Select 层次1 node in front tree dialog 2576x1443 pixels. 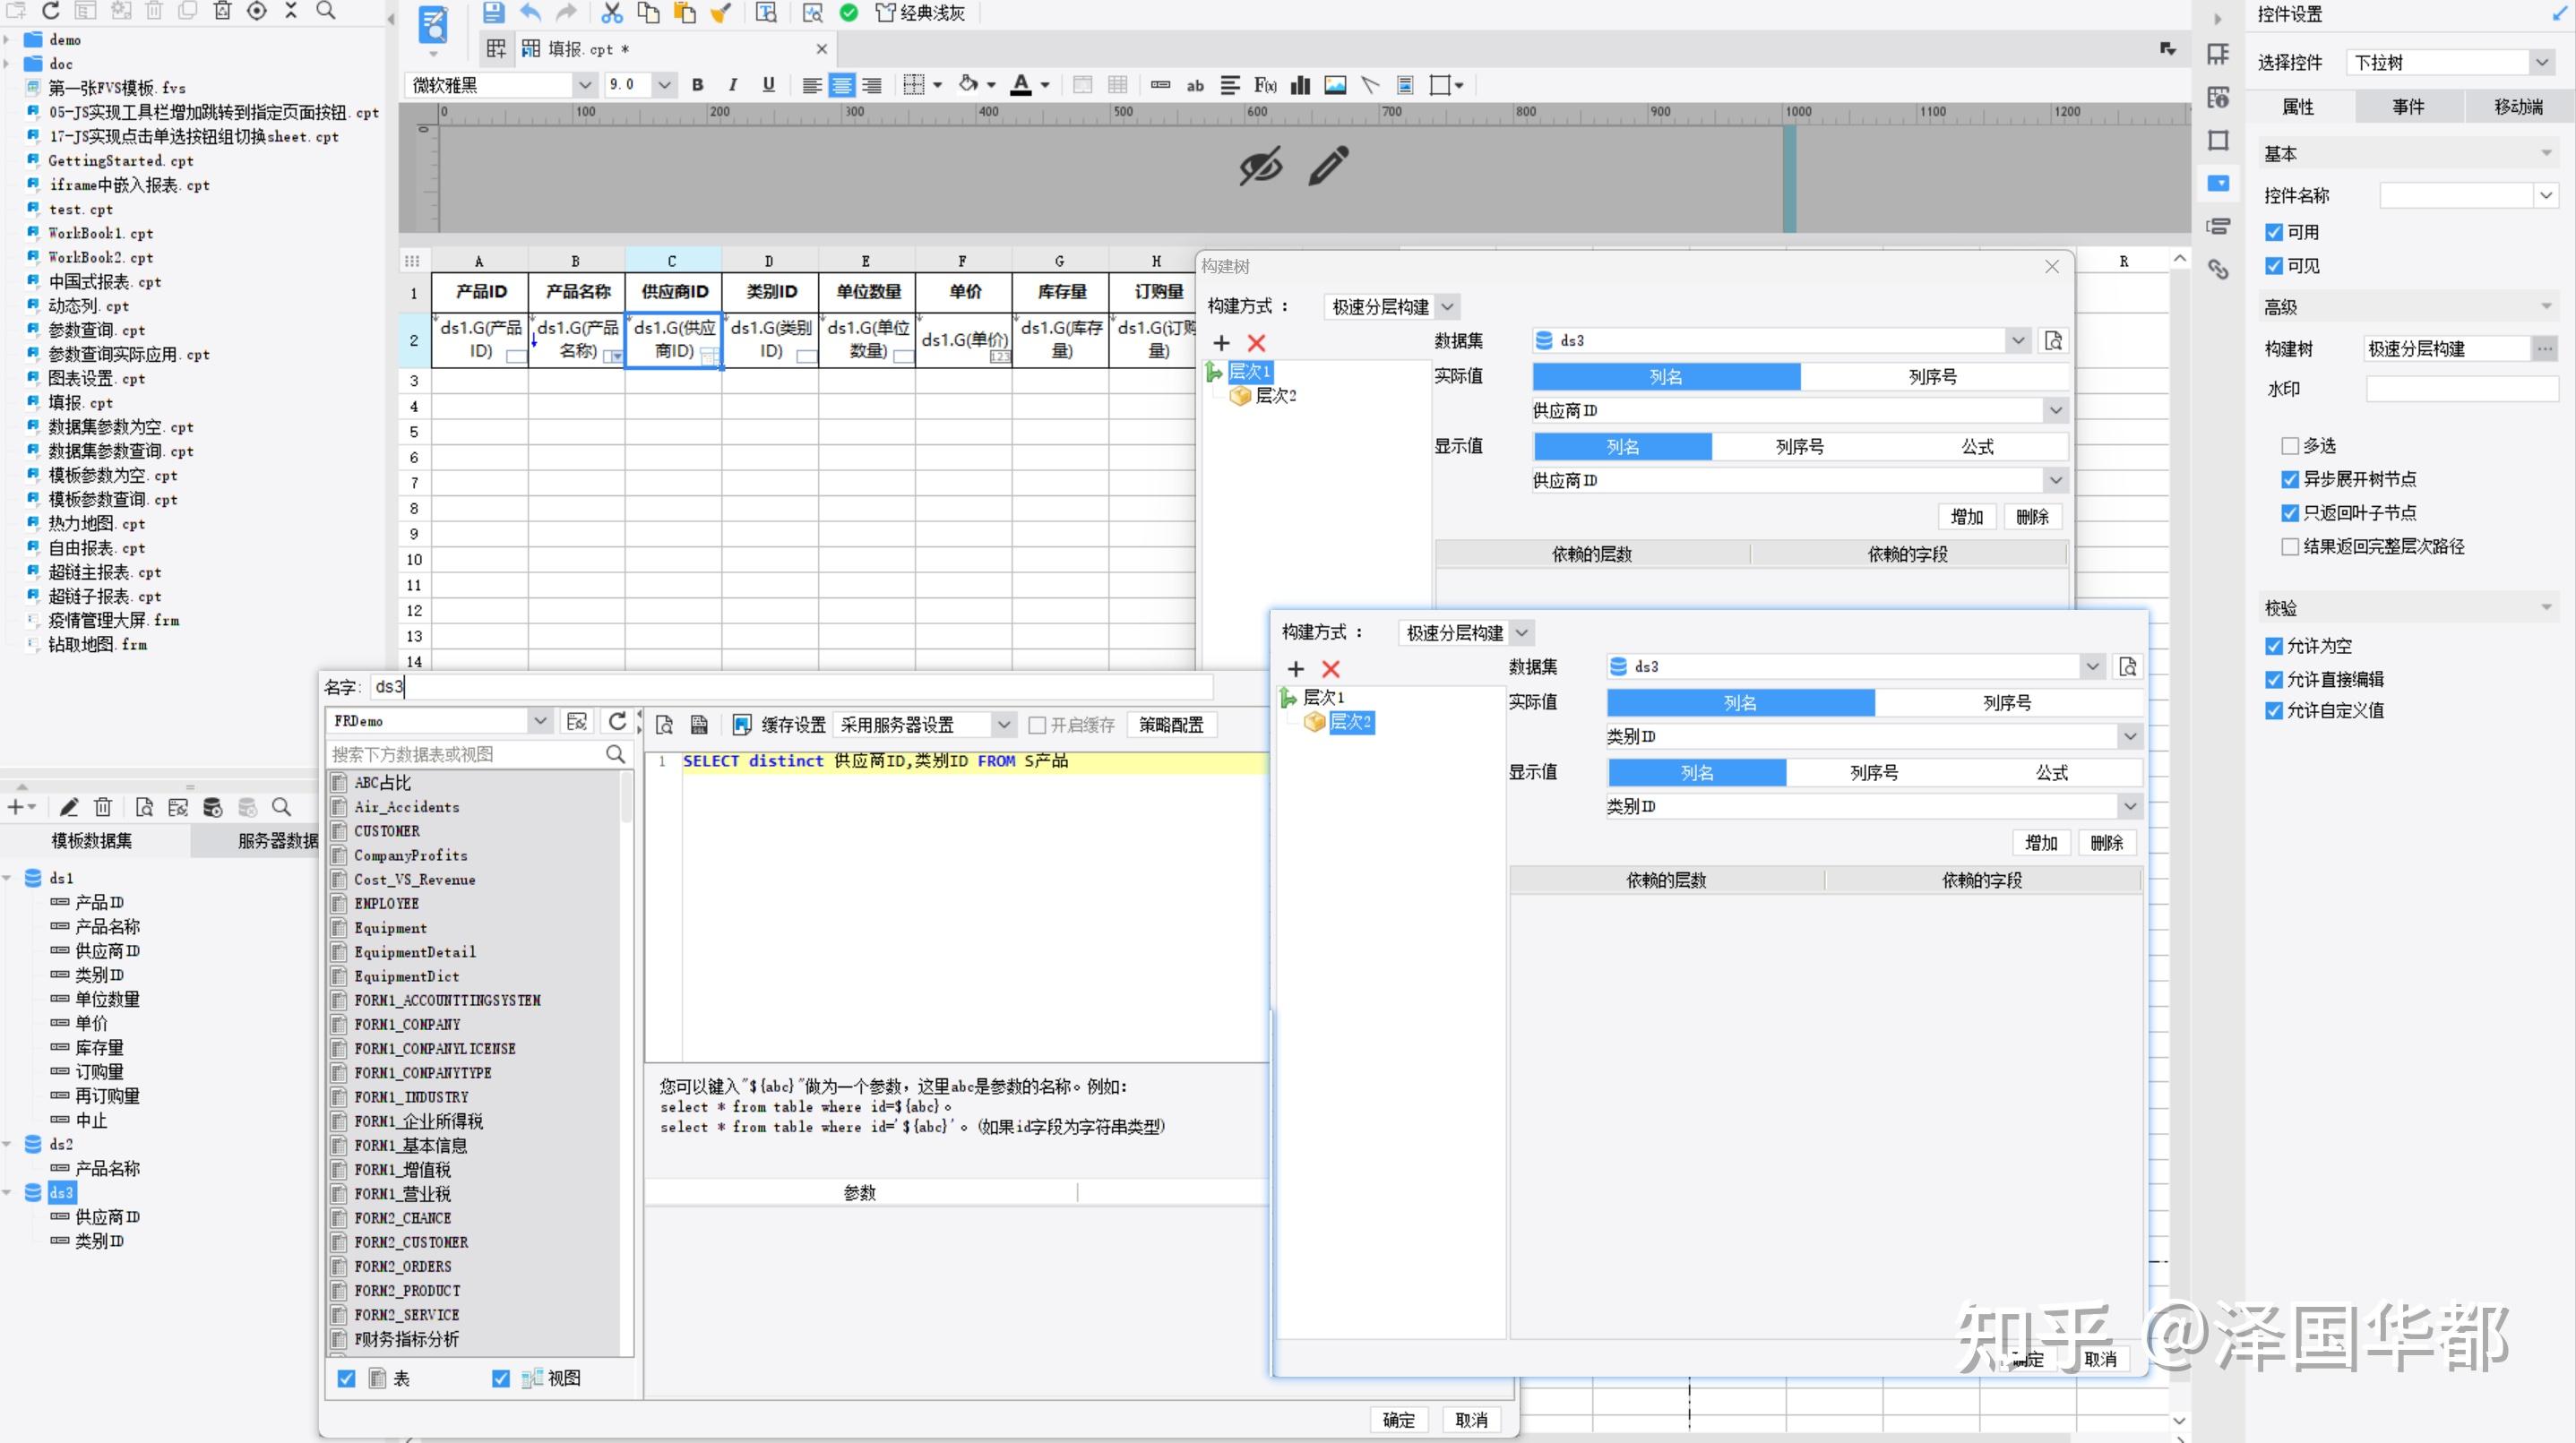click(x=1323, y=697)
